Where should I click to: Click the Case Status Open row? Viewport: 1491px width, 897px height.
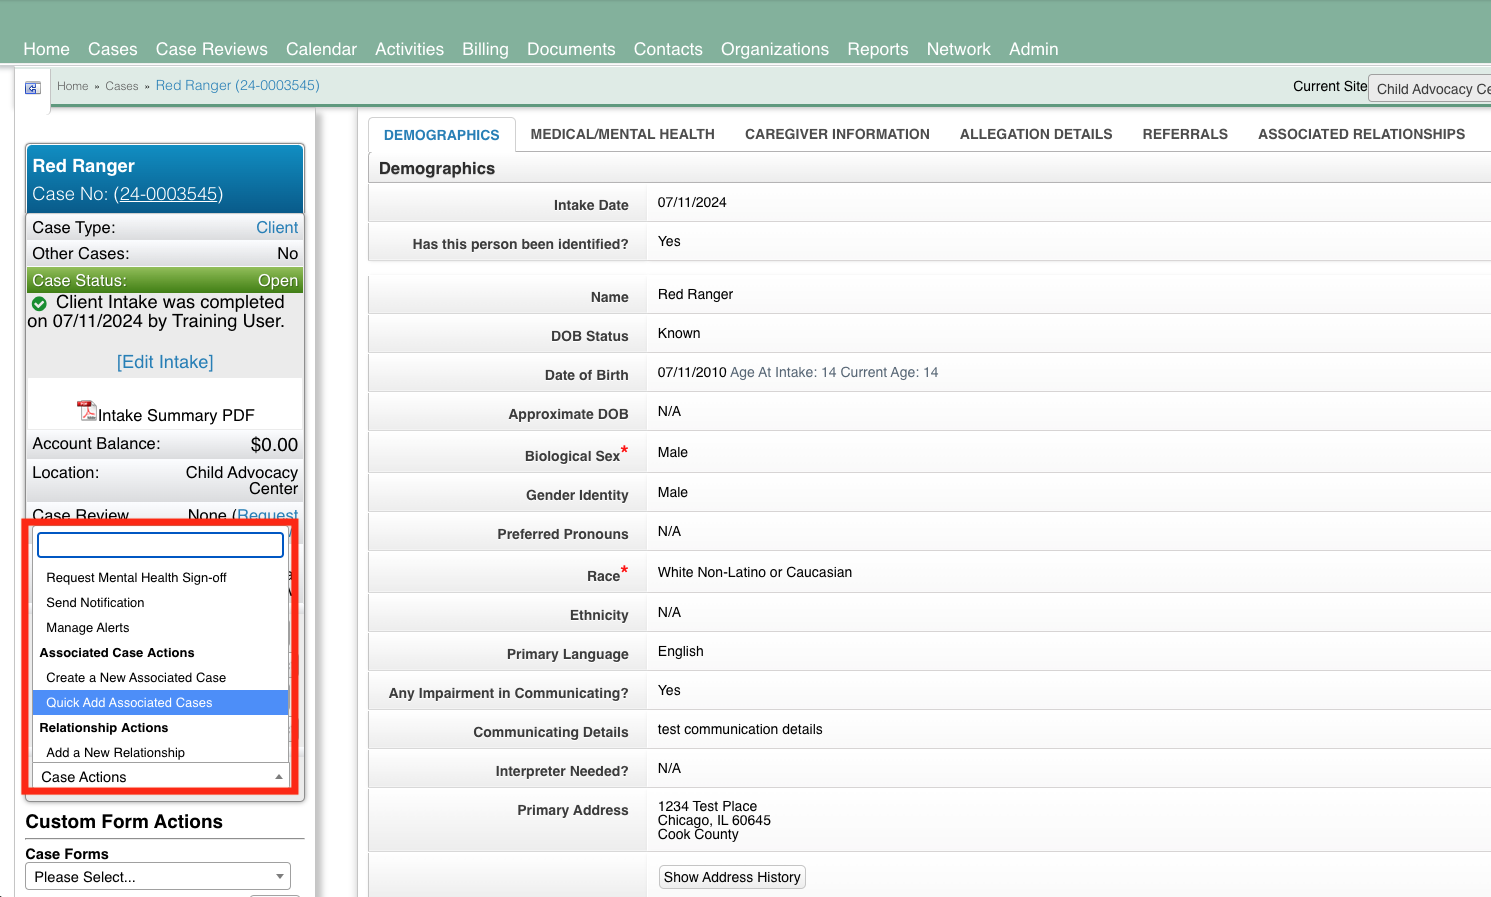tap(165, 281)
